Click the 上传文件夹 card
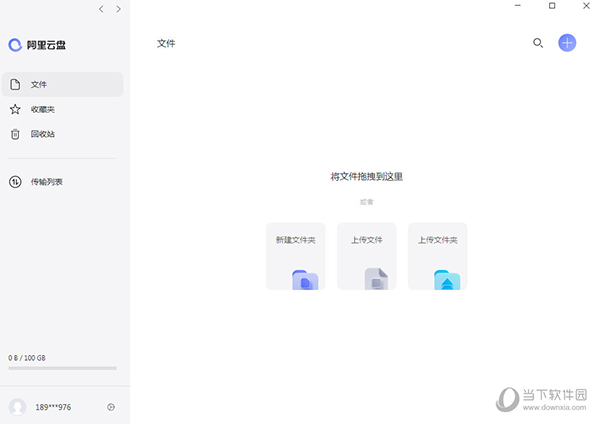The height and width of the screenshot is (424, 600). [x=438, y=256]
